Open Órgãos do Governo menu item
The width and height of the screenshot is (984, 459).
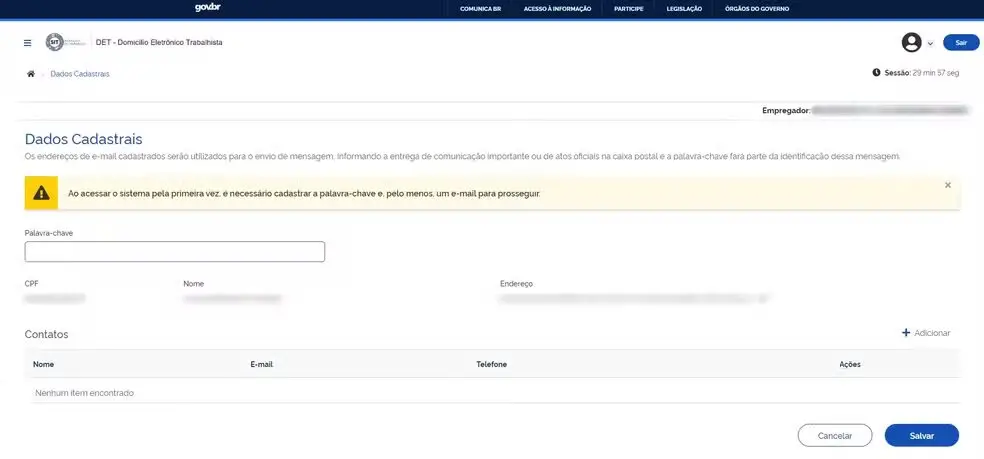point(757,9)
